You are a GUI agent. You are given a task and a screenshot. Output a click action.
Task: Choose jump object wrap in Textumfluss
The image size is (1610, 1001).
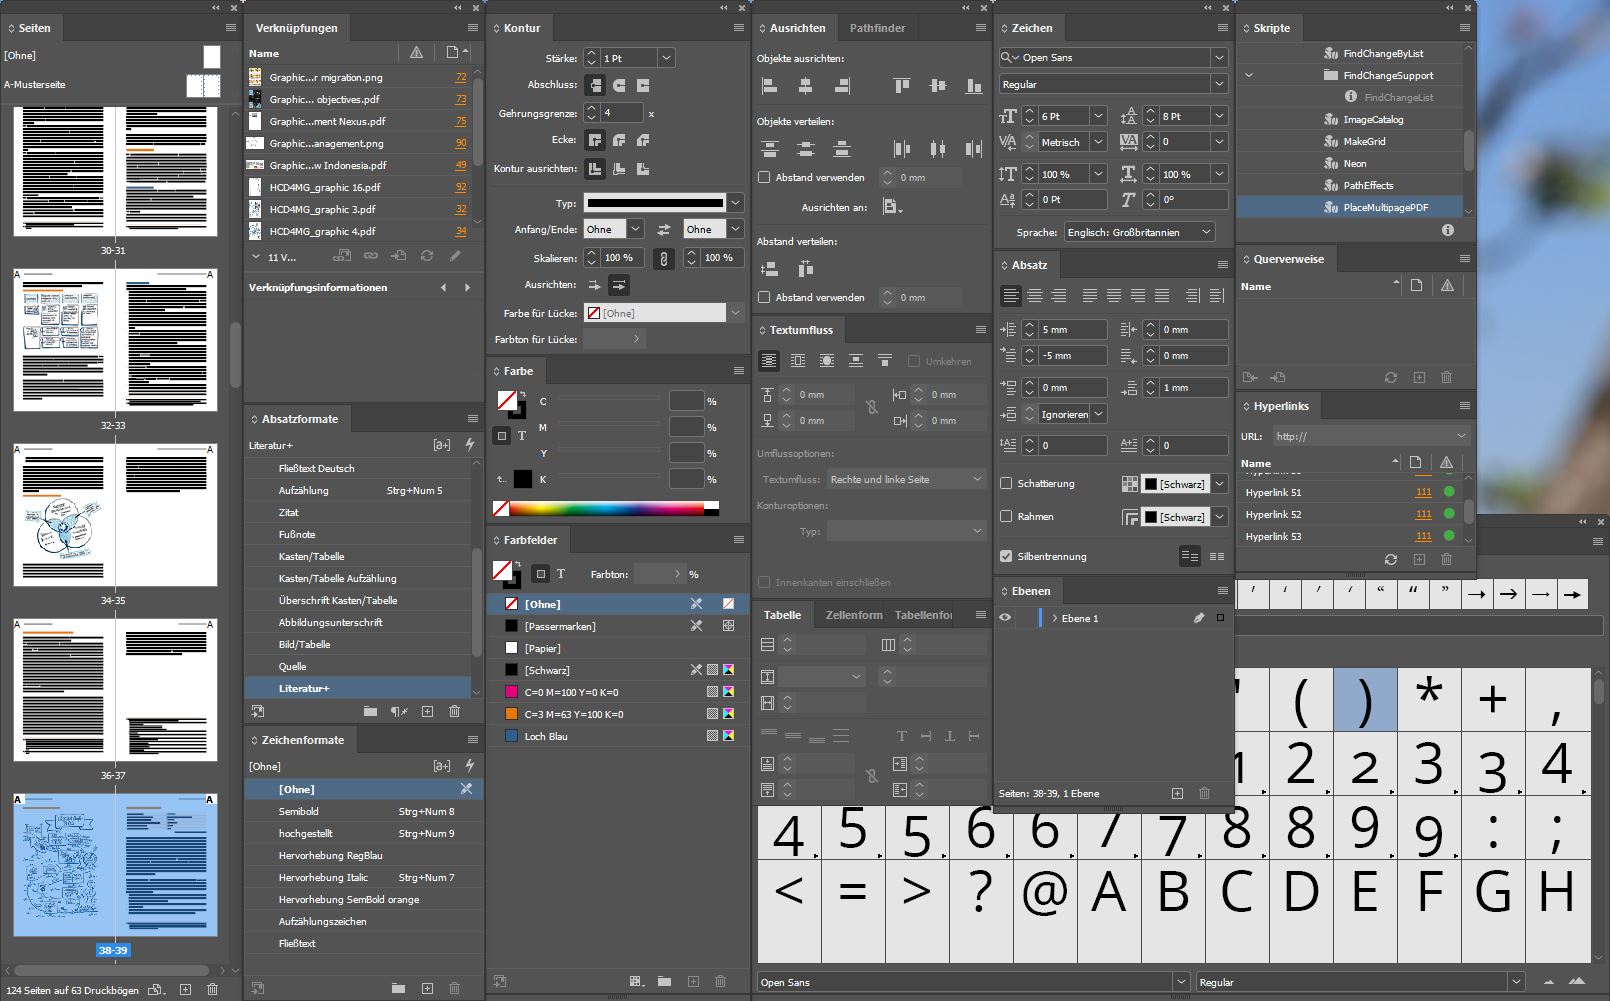pos(856,360)
